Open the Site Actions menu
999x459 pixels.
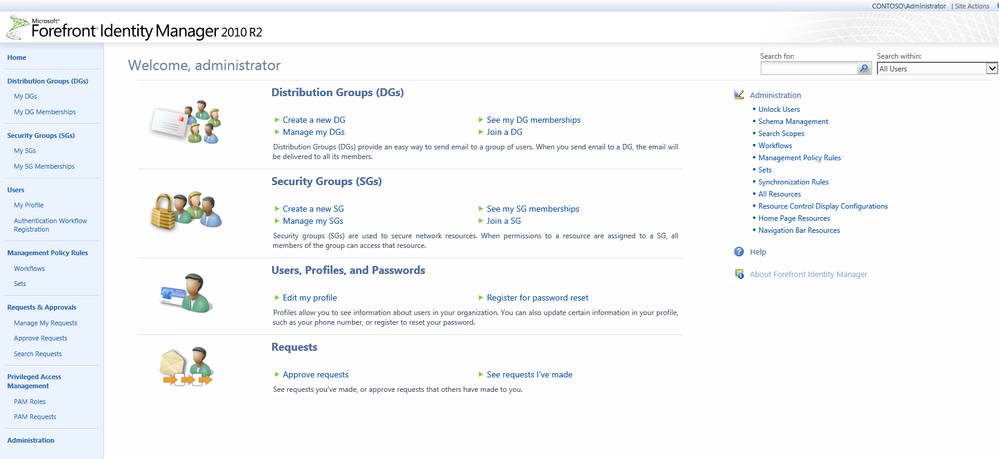(x=971, y=6)
